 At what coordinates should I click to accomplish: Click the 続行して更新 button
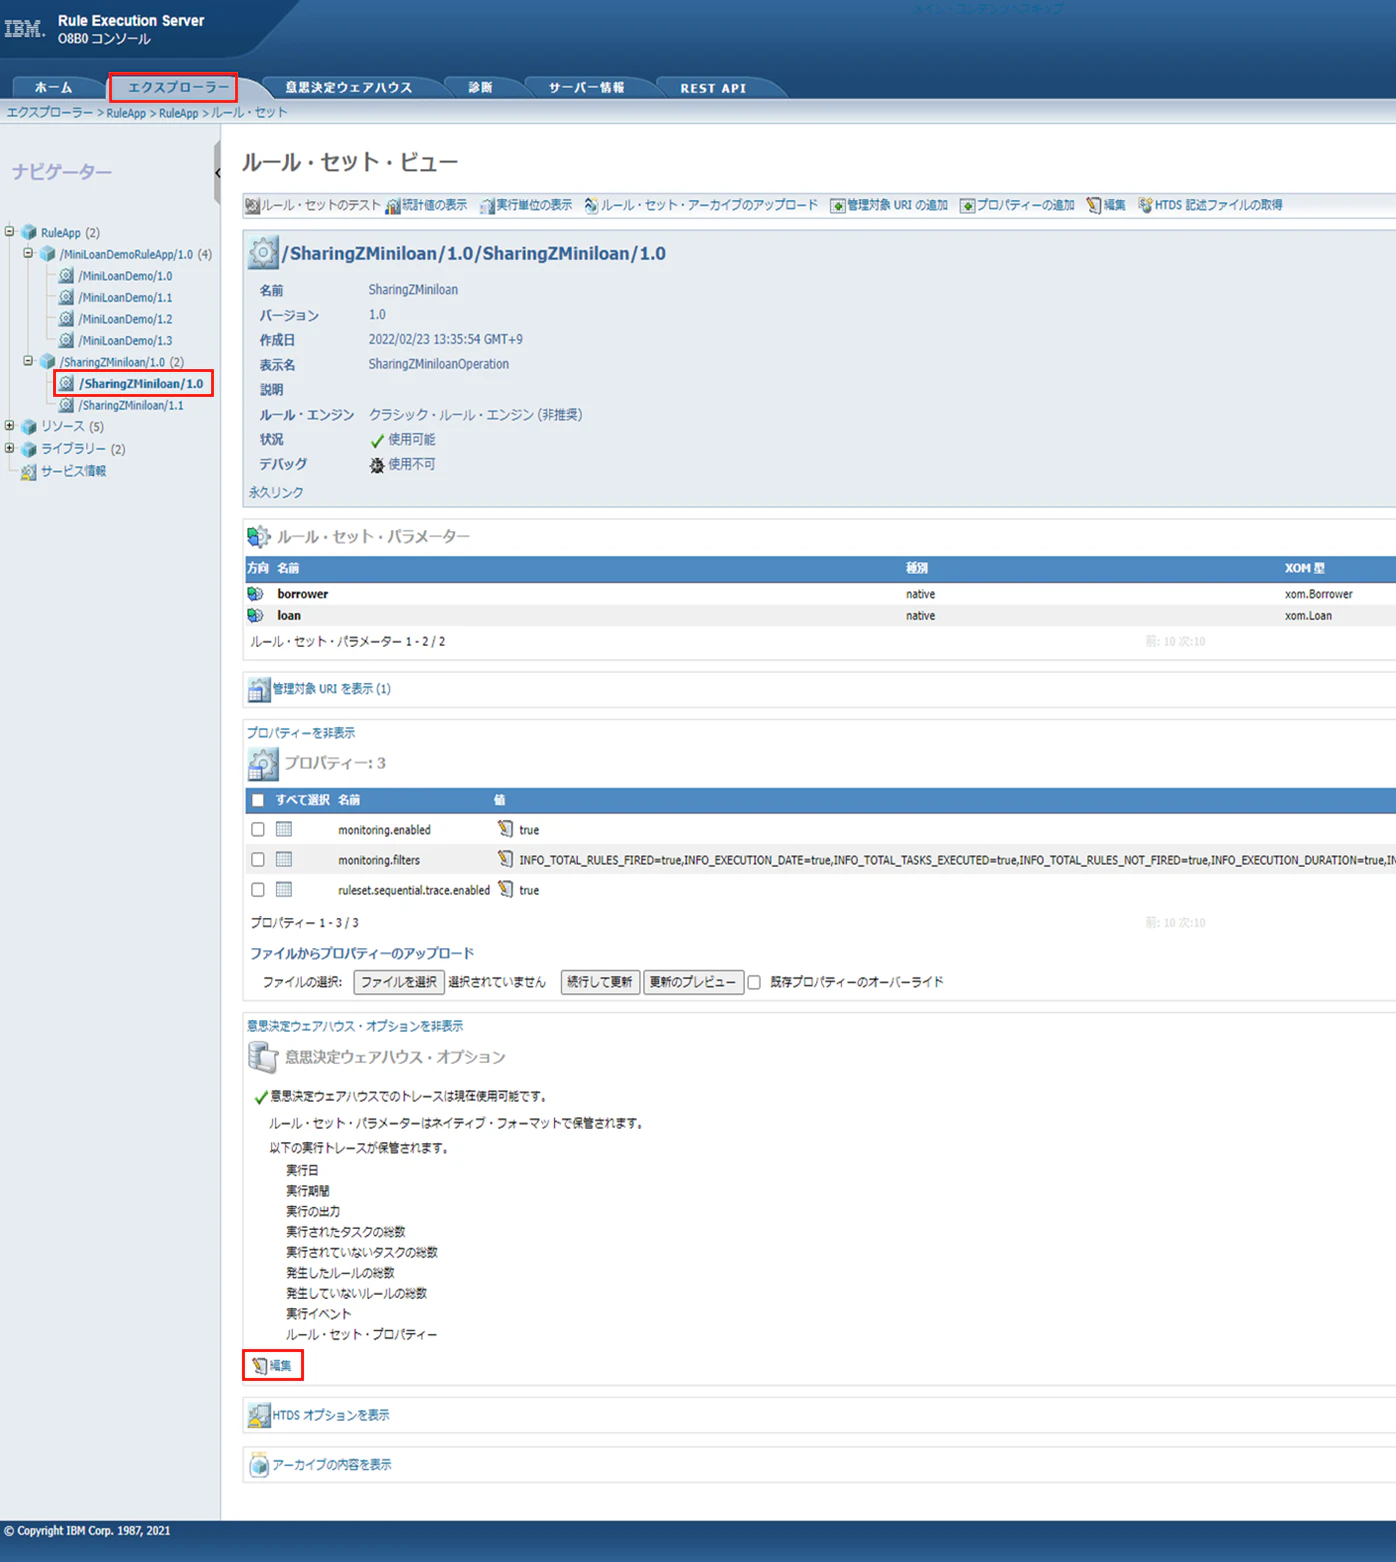[600, 982]
